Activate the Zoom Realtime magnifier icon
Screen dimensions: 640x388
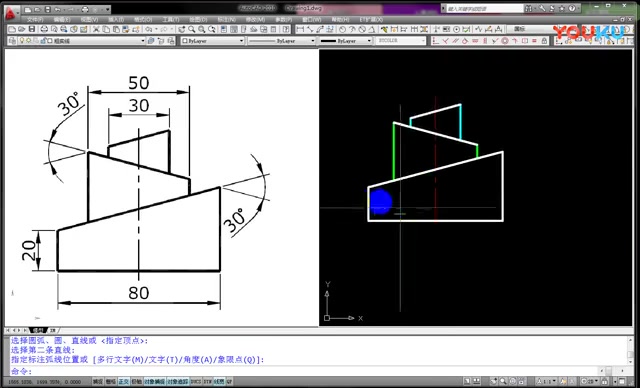192,29
